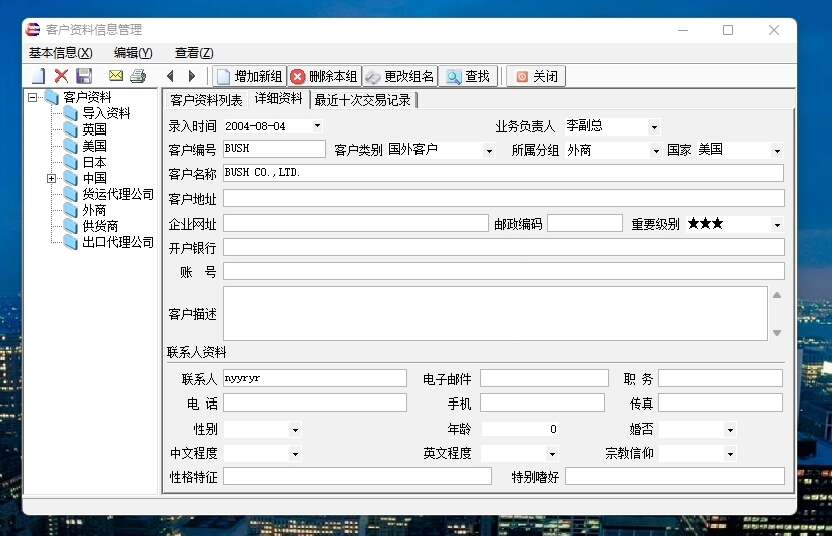
Task: Open 中文程度 dropdown
Action: tap(296, 453)
